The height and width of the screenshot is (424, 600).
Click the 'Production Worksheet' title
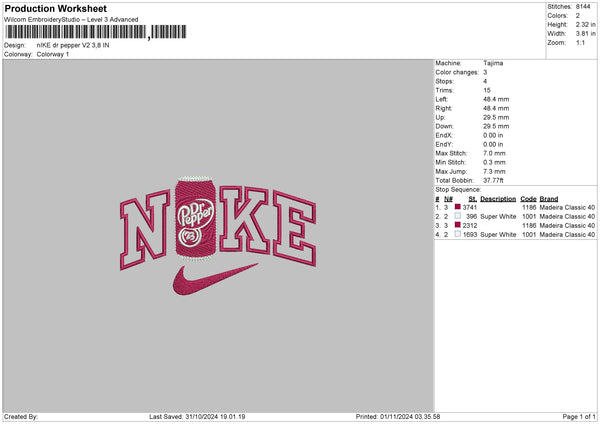(x=55, y=8)
